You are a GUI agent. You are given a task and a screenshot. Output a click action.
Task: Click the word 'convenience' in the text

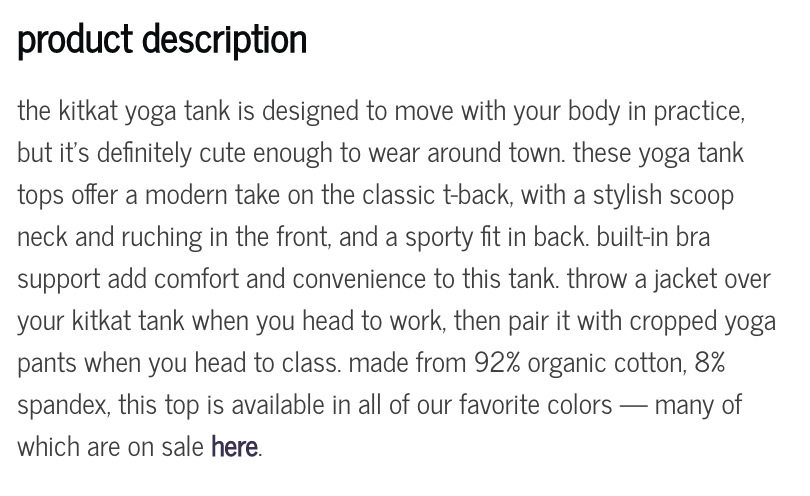tap(359, 280)
